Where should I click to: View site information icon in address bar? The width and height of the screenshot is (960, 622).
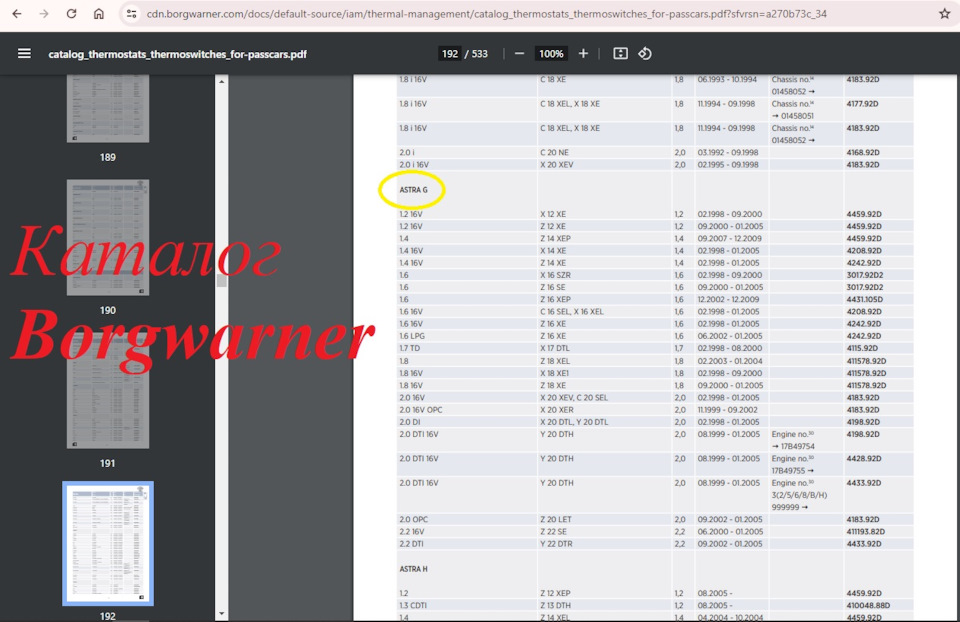coord(131,13)
